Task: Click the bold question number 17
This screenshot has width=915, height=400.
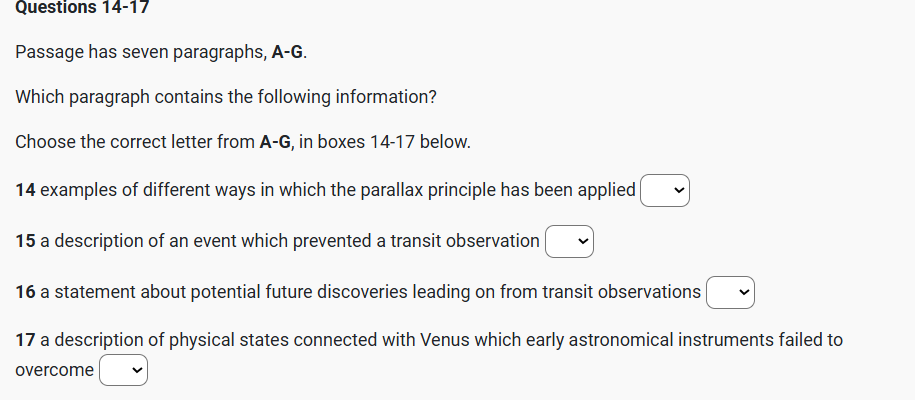Action: pos(26,340)
